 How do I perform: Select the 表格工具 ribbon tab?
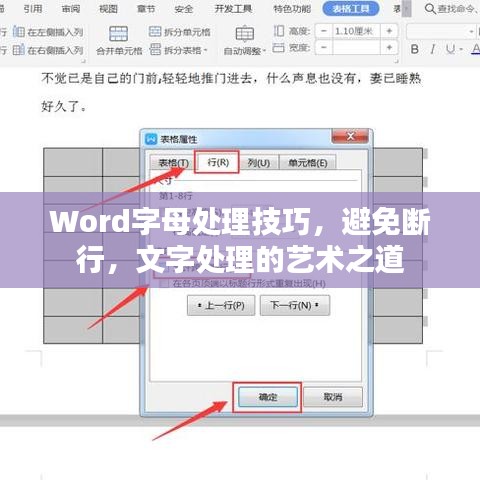click(351, 9)
